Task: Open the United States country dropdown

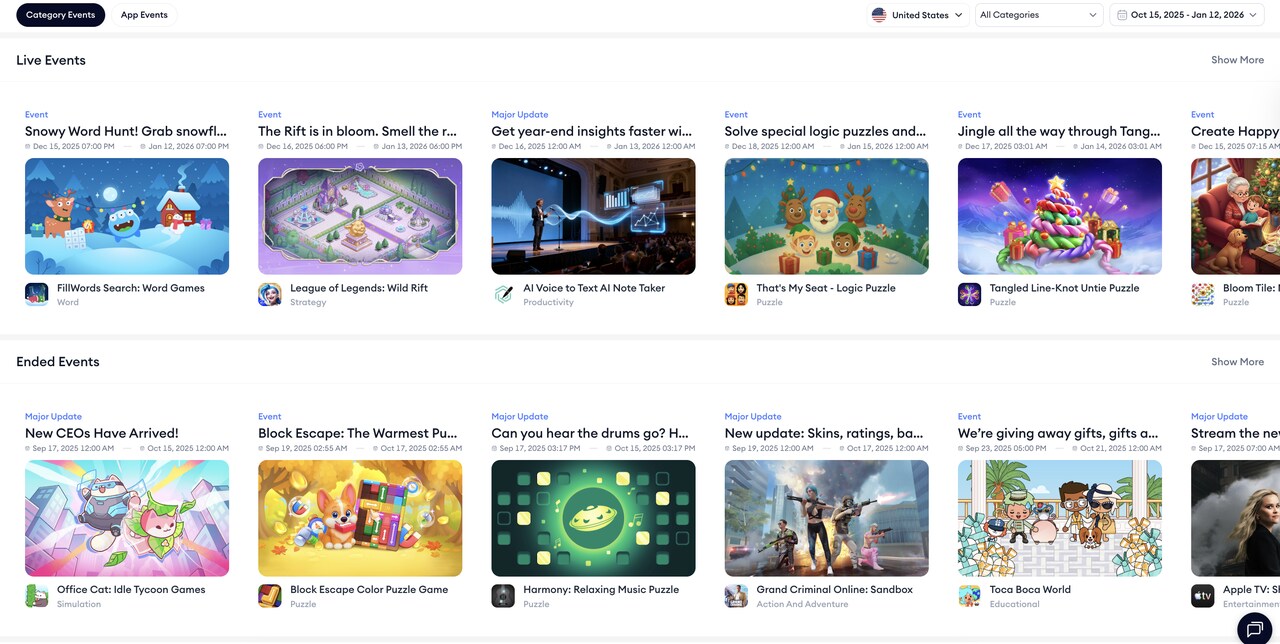Action: click(x=917, y=15)
